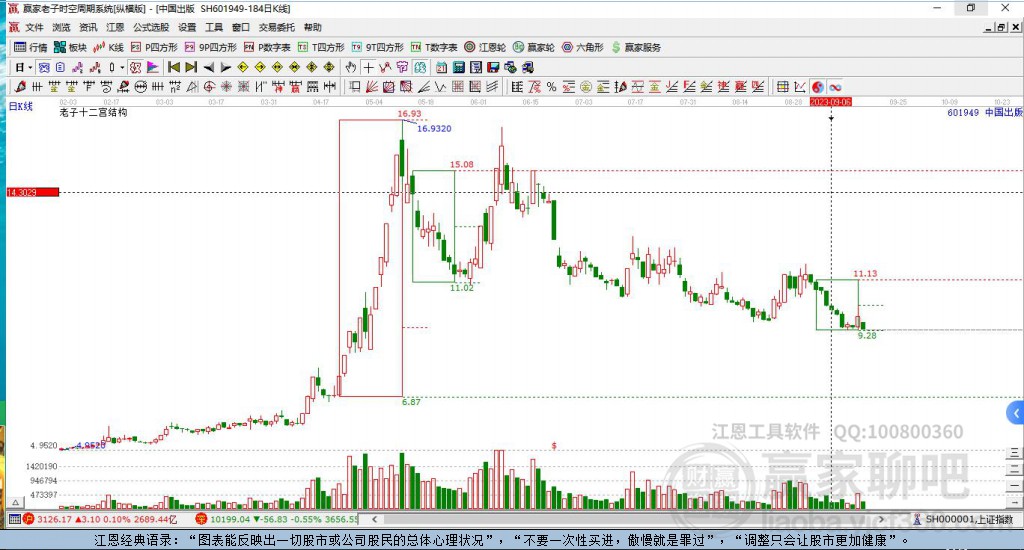The image size is (1024, 550).
Task: Click SH000001 上证指数 status entry
Action: coord(963,519)
